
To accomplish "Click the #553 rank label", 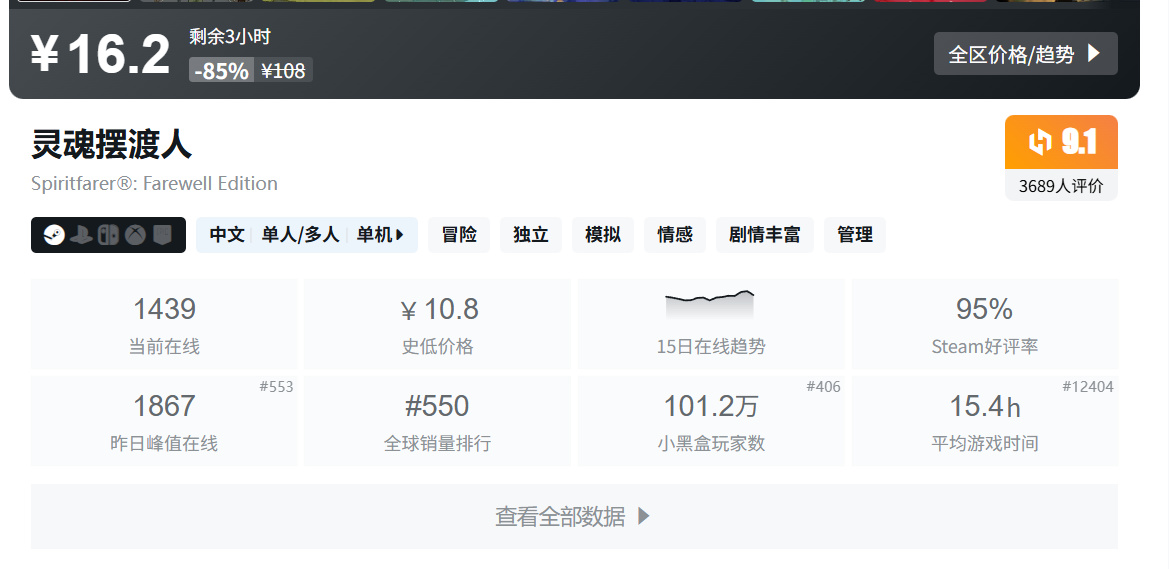I will (276, 386).
